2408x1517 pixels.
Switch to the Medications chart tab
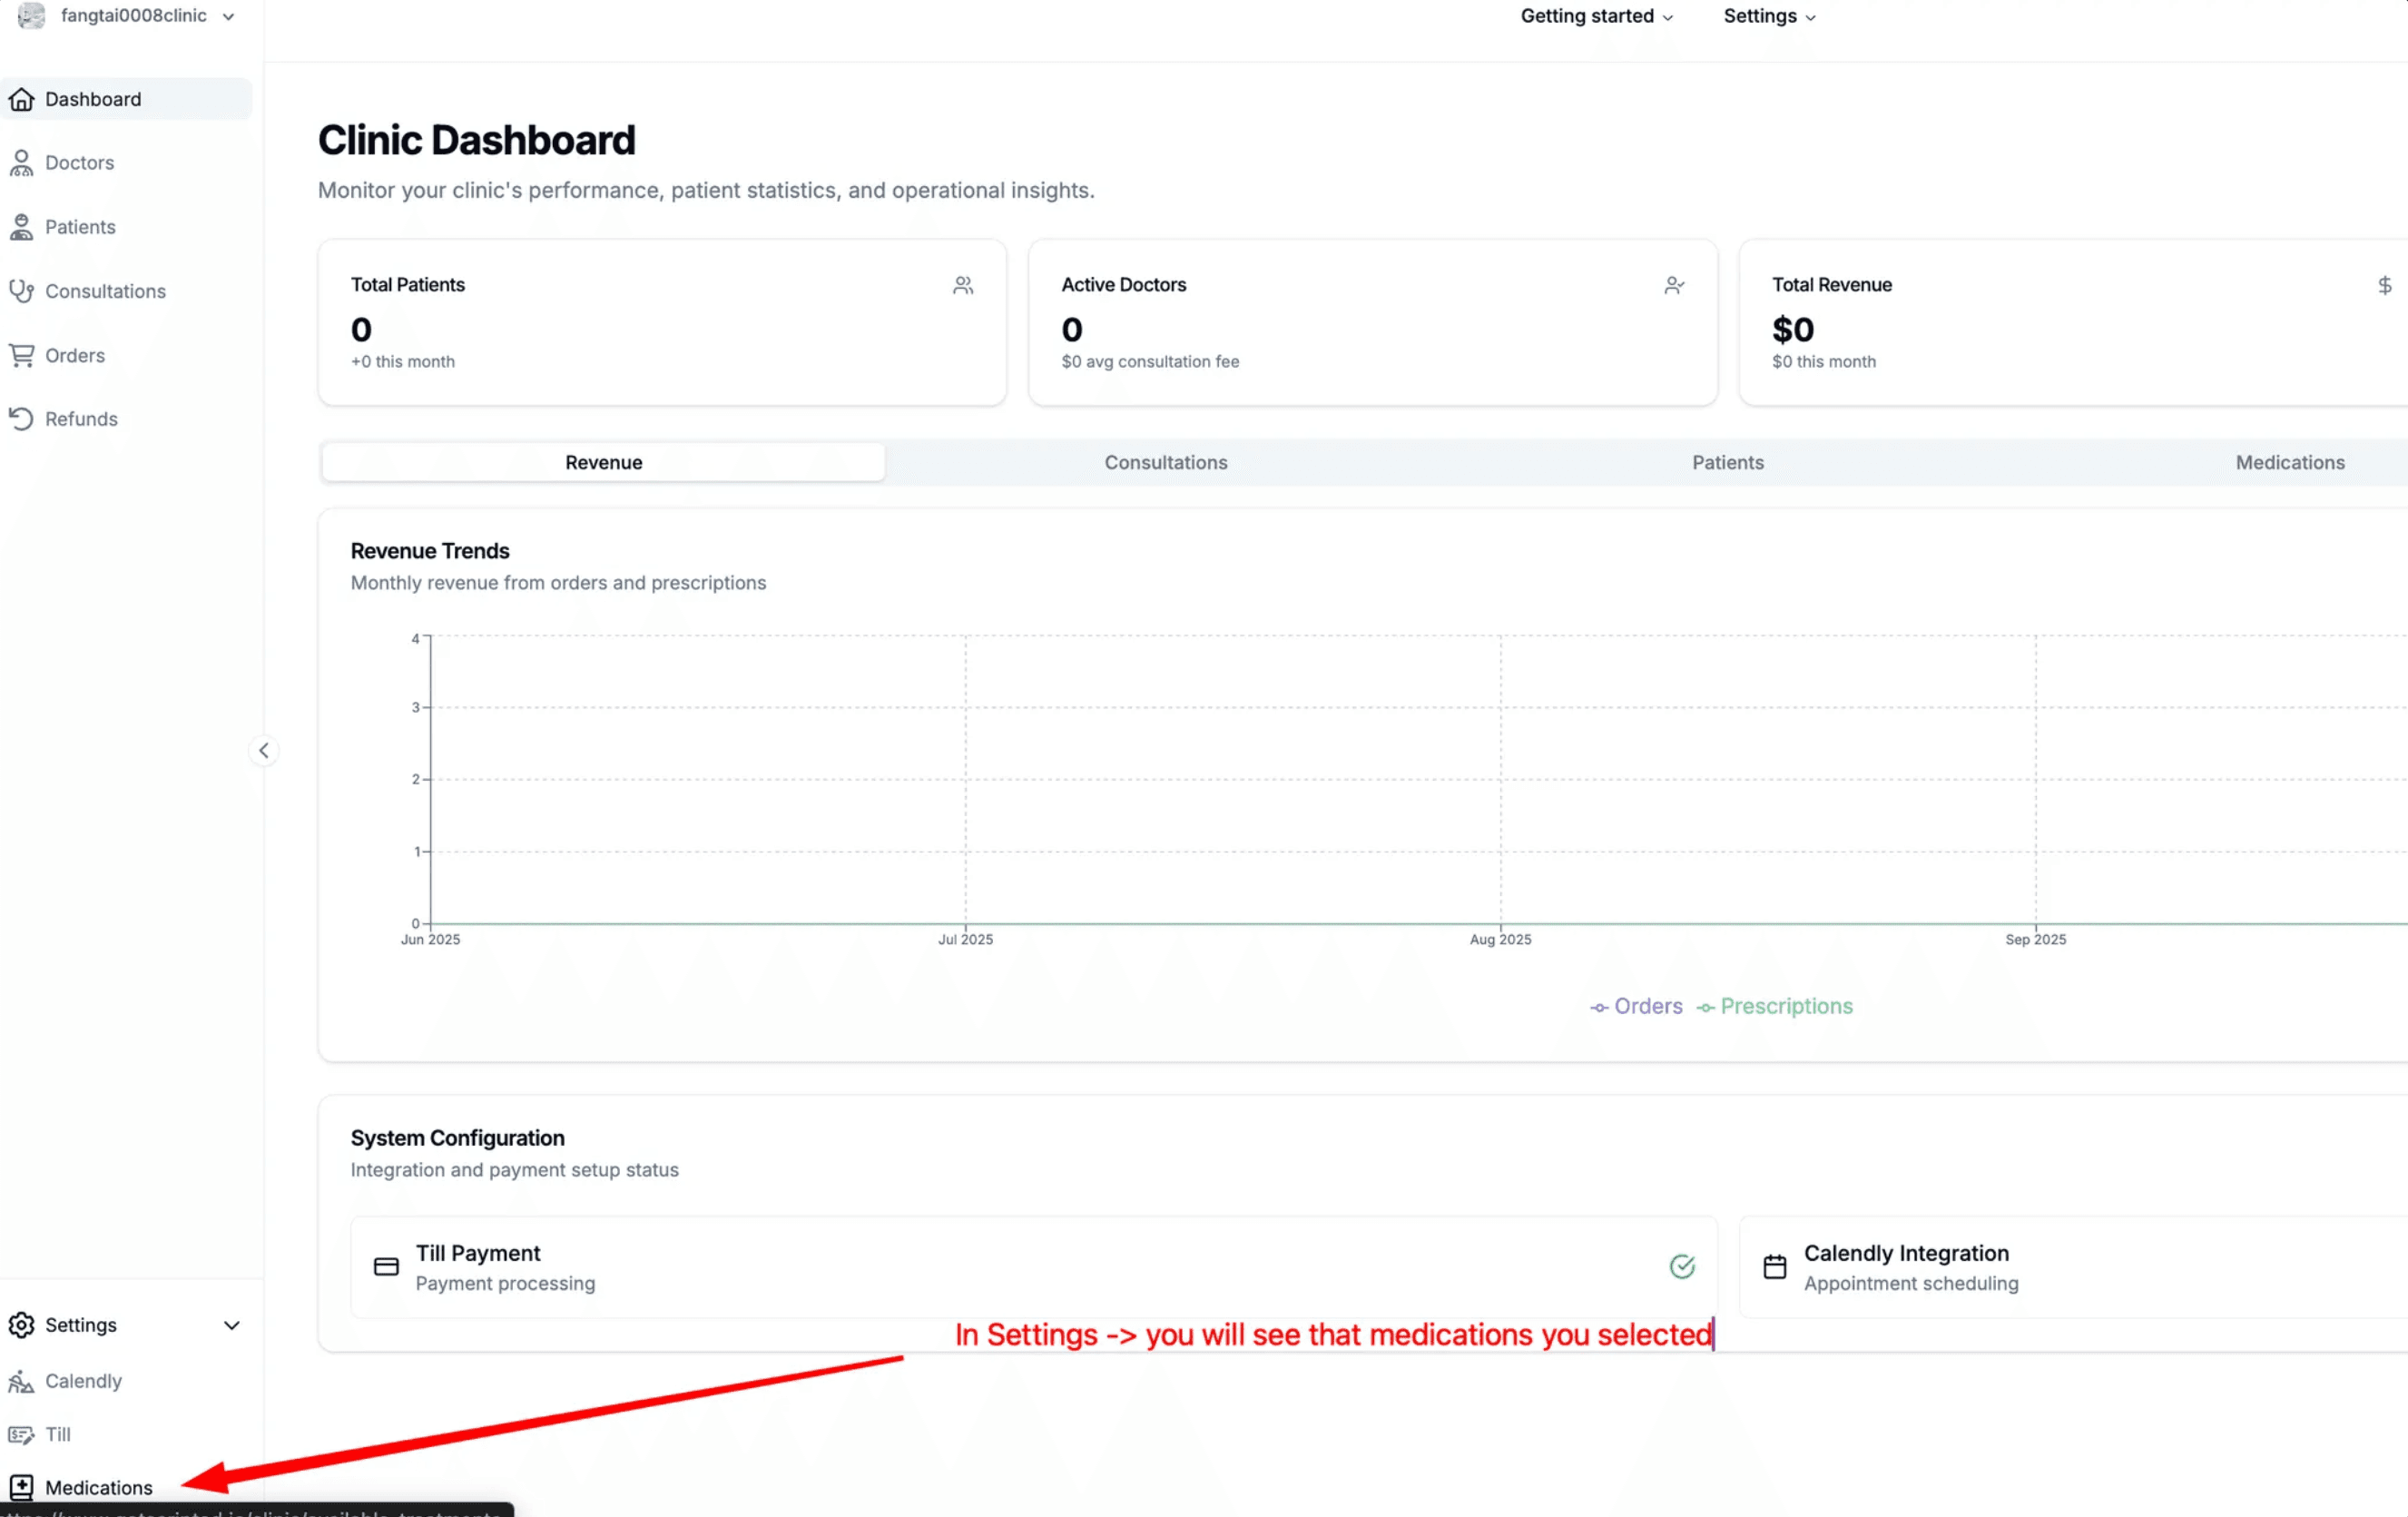click(x=2289, y=462)
